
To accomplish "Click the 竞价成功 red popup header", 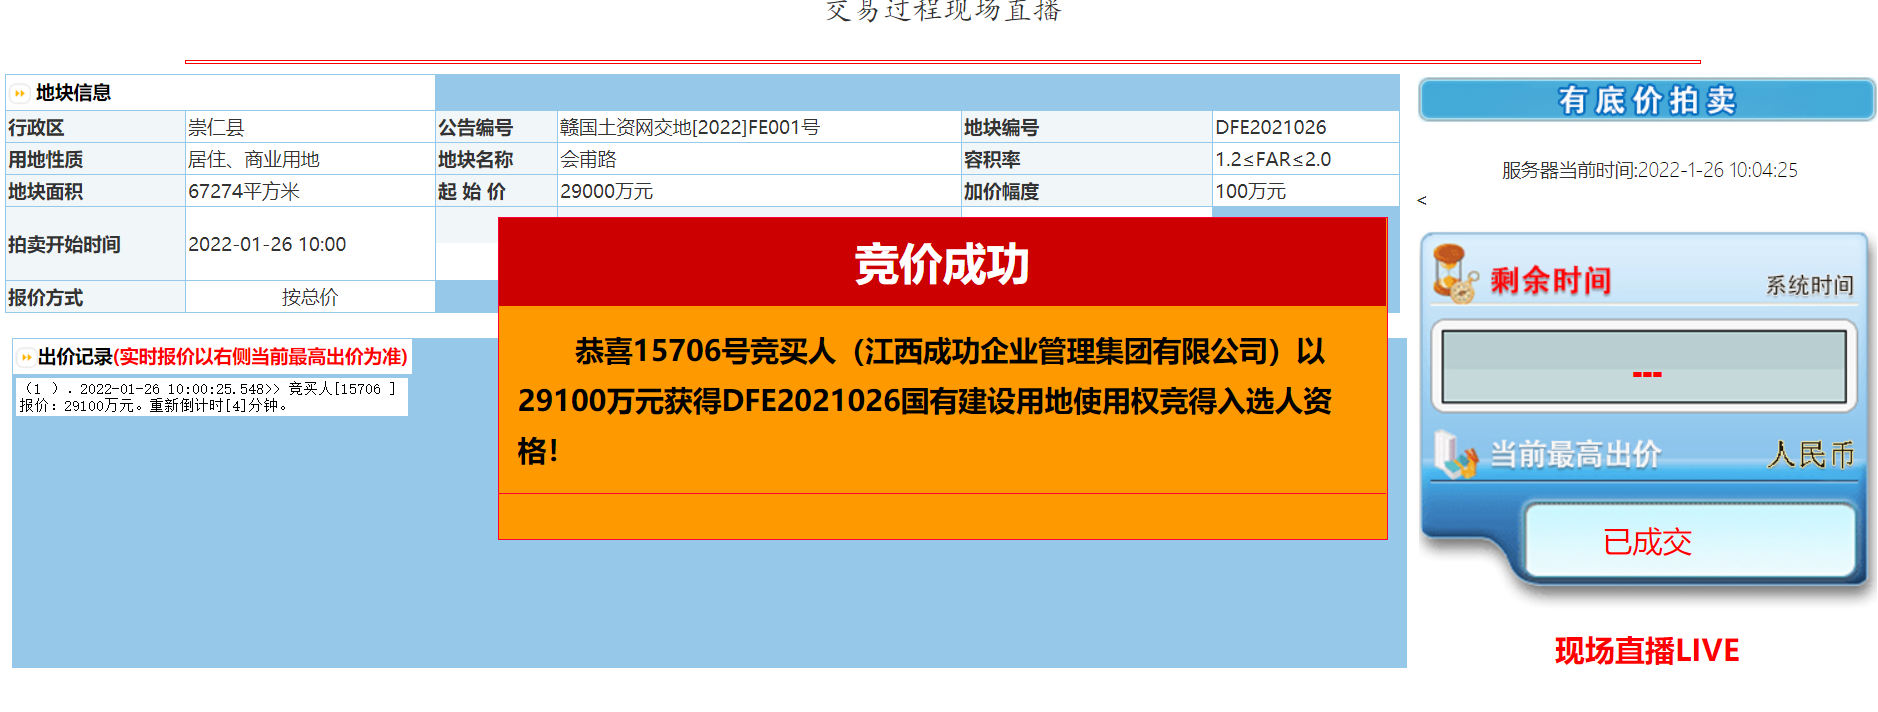I will pyautogui.click(x=941, y=264).
